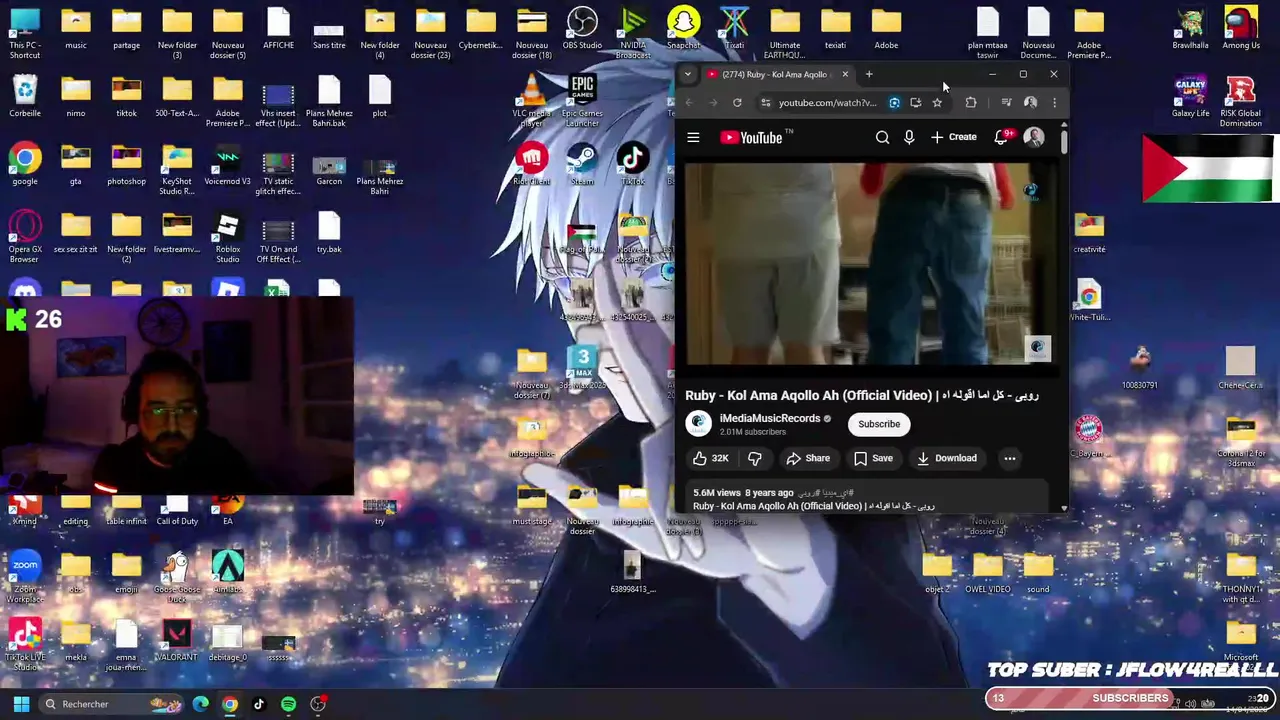Viewport: 1280px width, 720px height.
Task: Open Chrome extensions puzzle icon
Action: click(971, 102)
